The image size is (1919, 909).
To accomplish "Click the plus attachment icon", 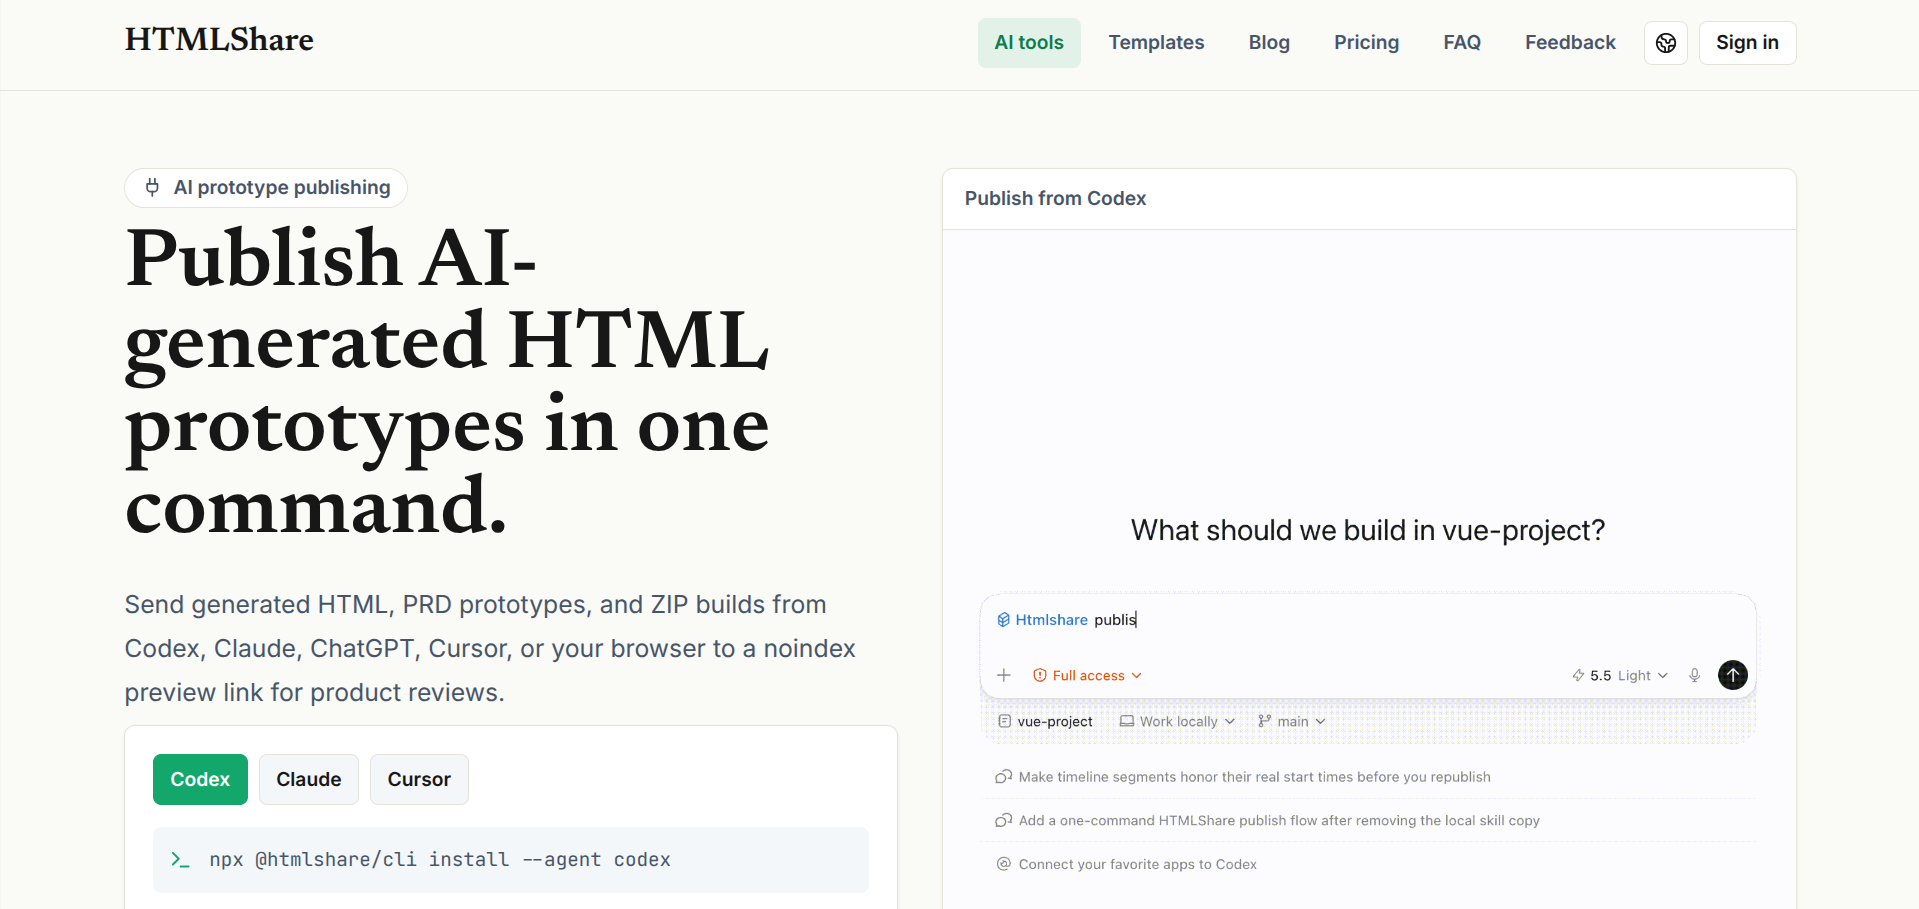I will [x=1004, y=675].
